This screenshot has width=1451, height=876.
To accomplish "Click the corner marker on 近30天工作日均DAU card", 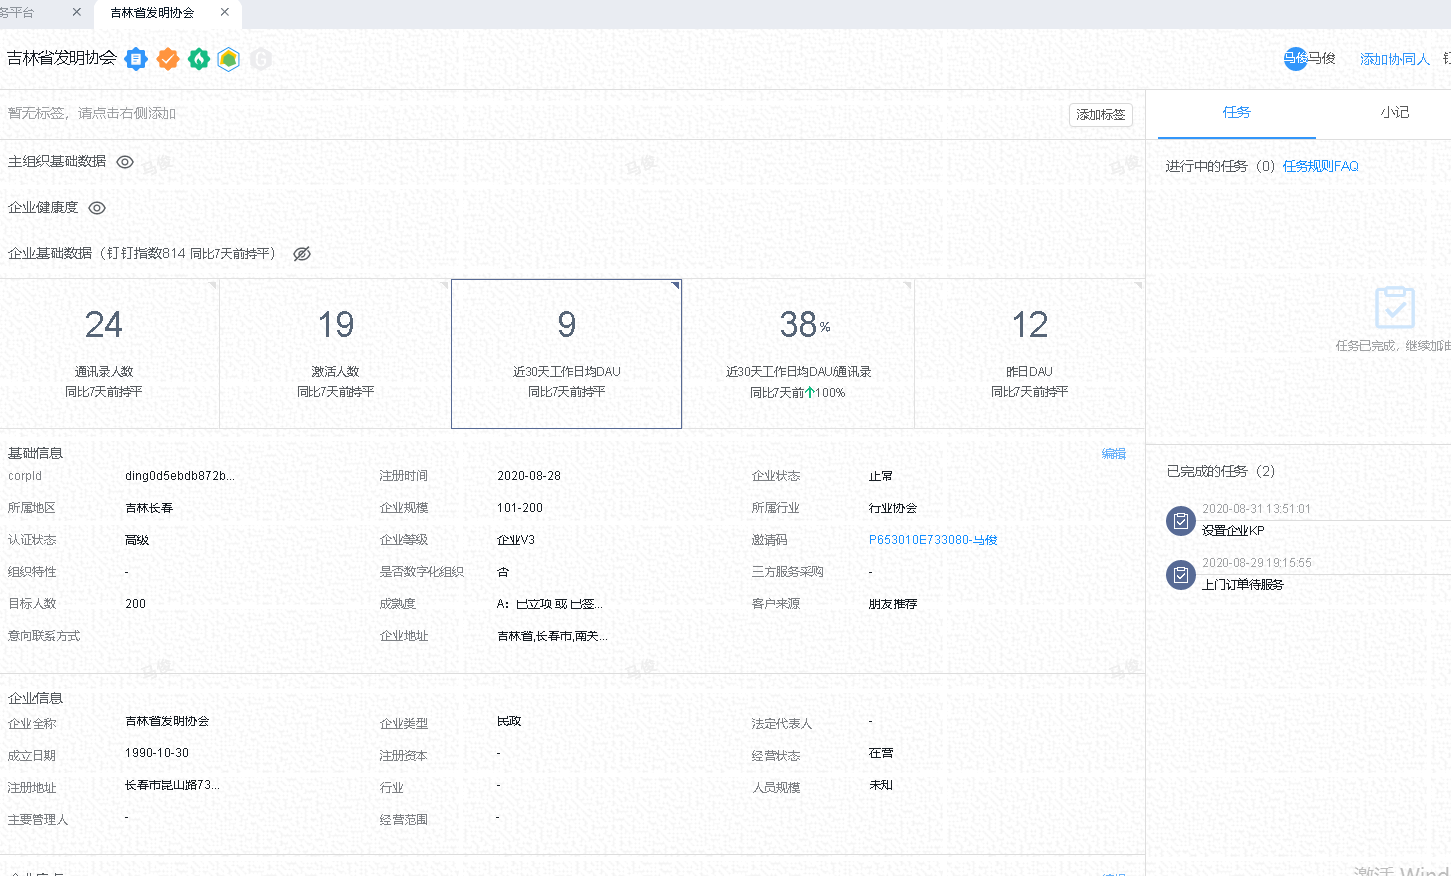I will 675,286.
